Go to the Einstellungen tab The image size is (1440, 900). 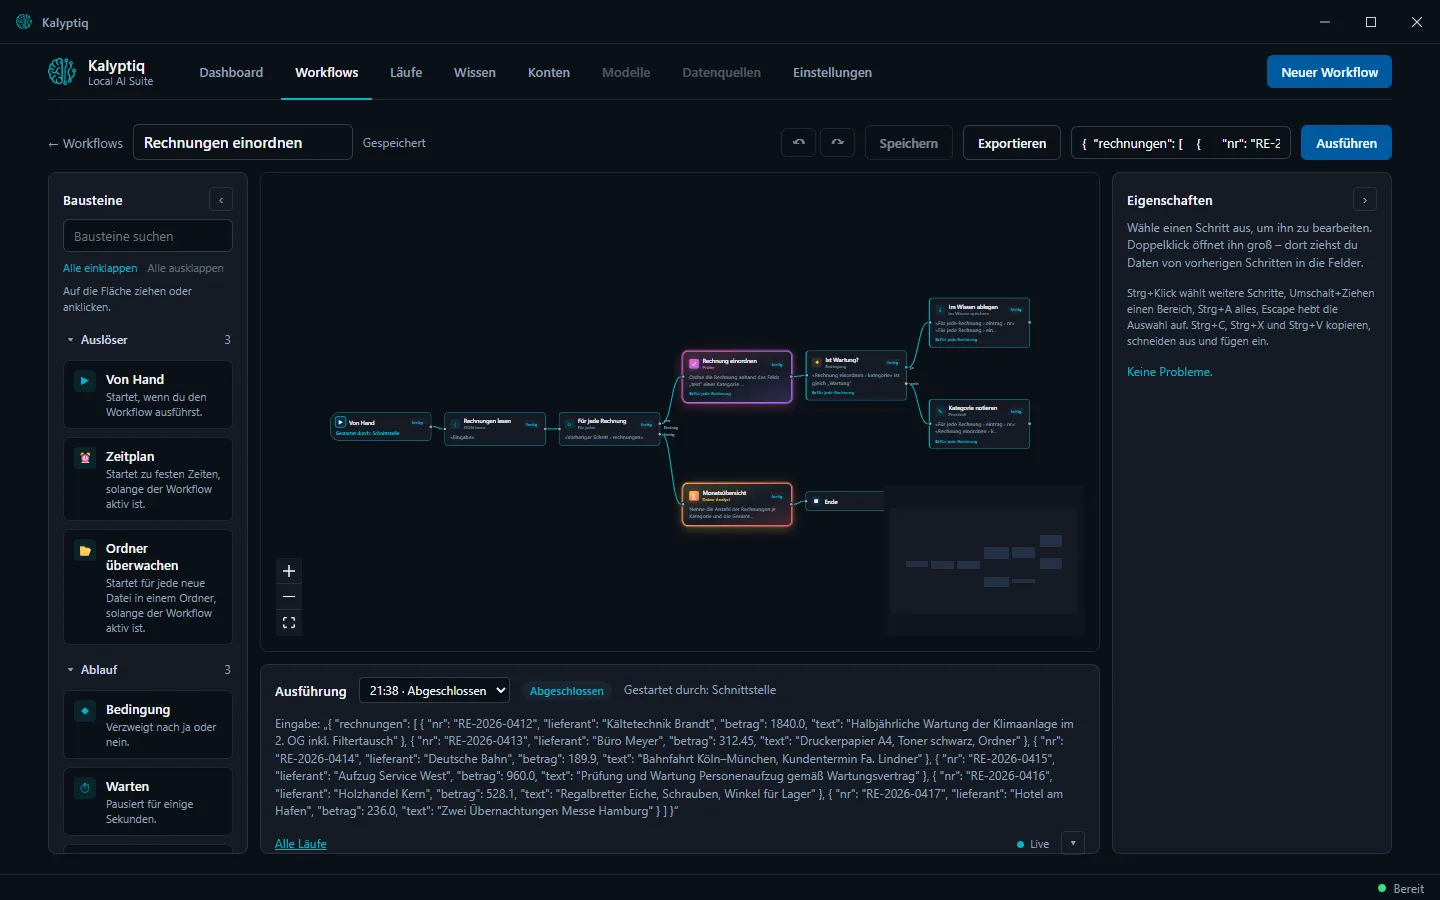[x=832, y=72]
